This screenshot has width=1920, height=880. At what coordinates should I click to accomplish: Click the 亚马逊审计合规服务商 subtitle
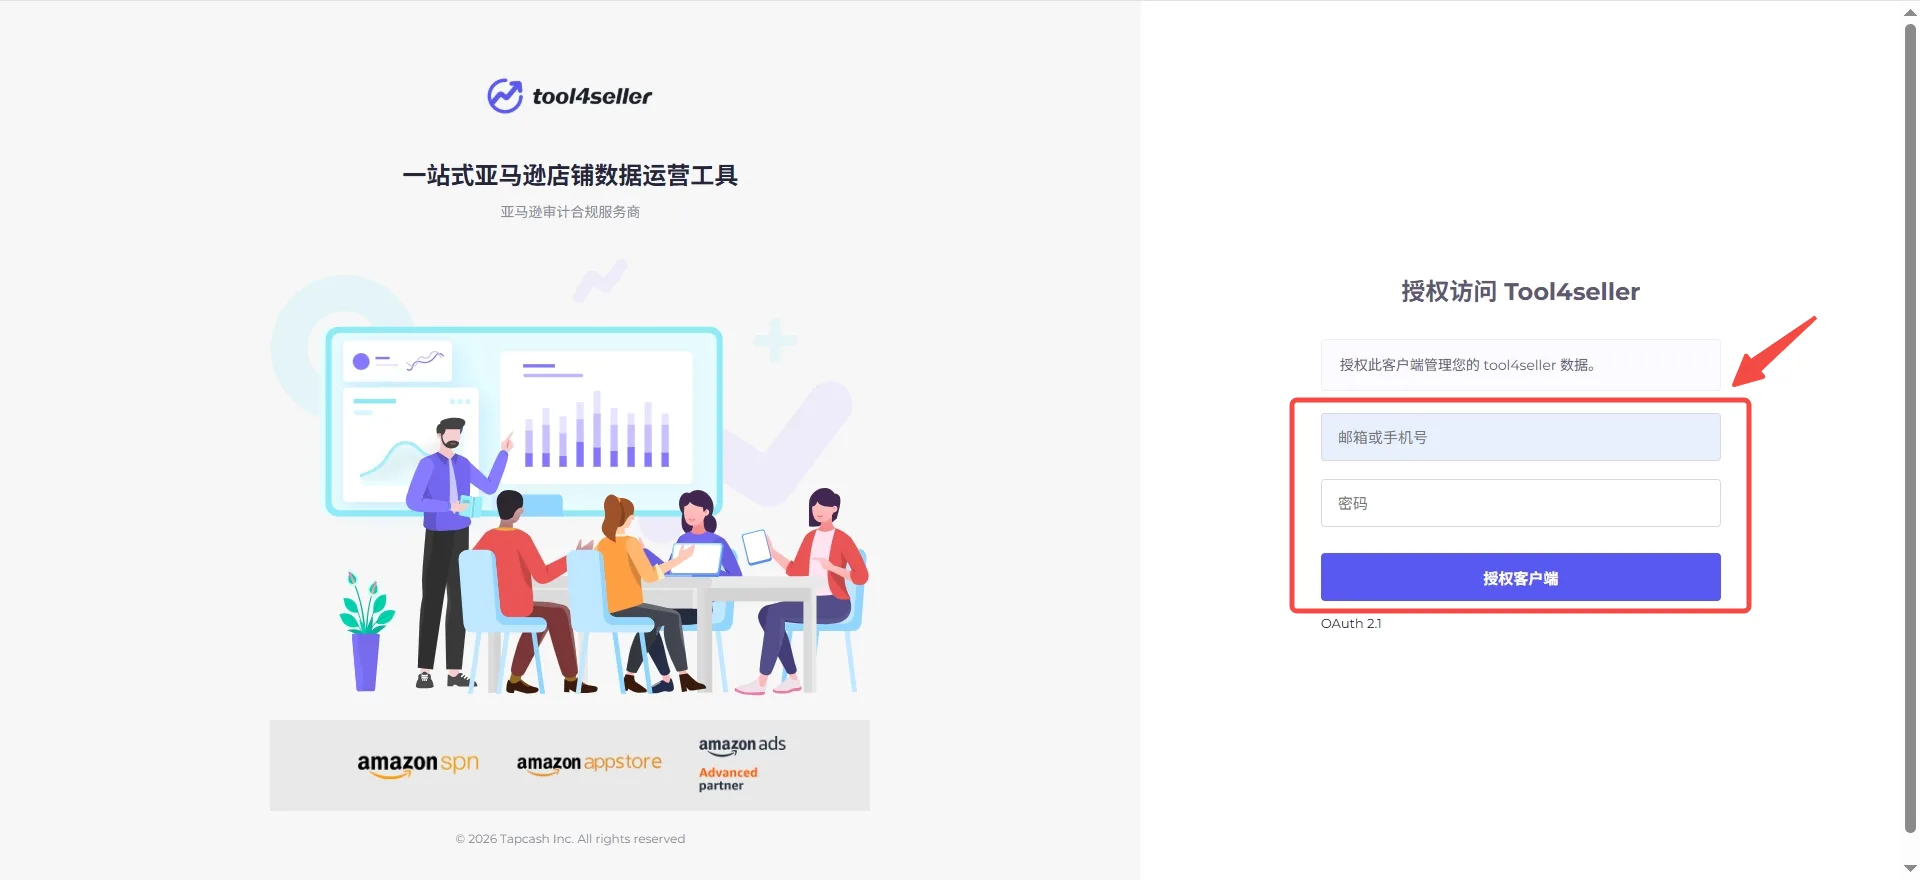(570, 212)
